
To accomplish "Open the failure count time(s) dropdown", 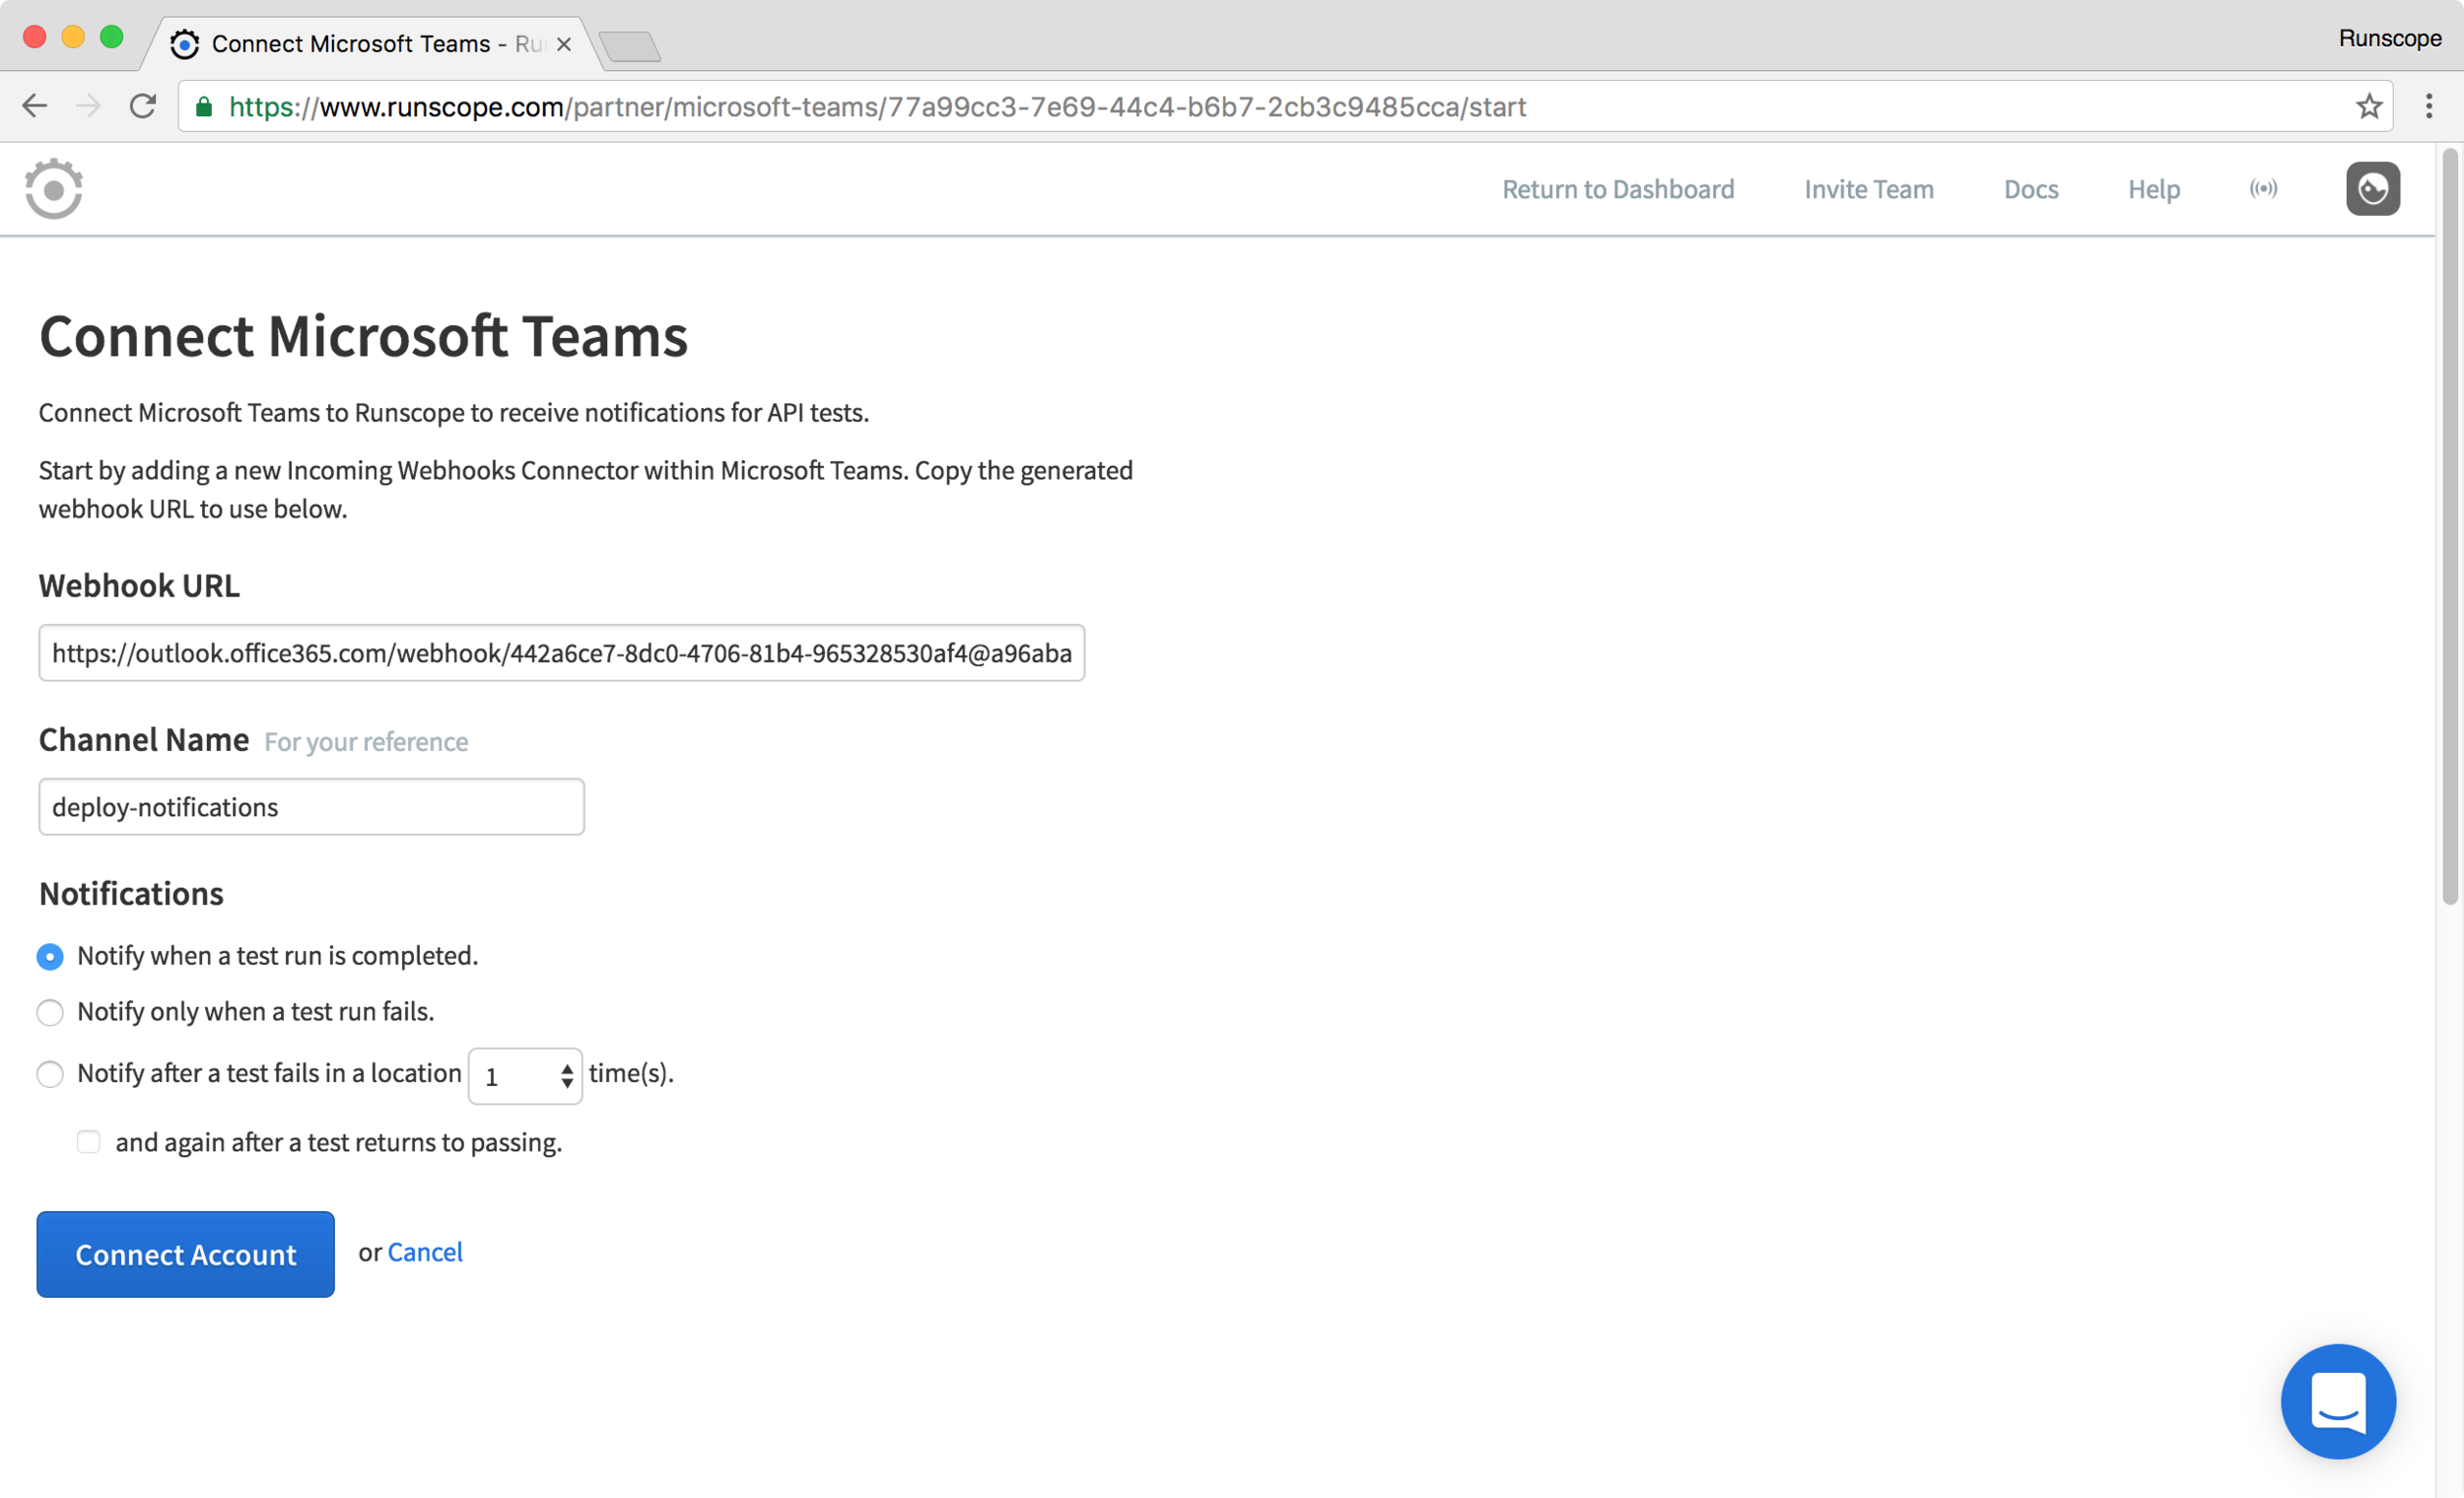I will [525, 1076].
